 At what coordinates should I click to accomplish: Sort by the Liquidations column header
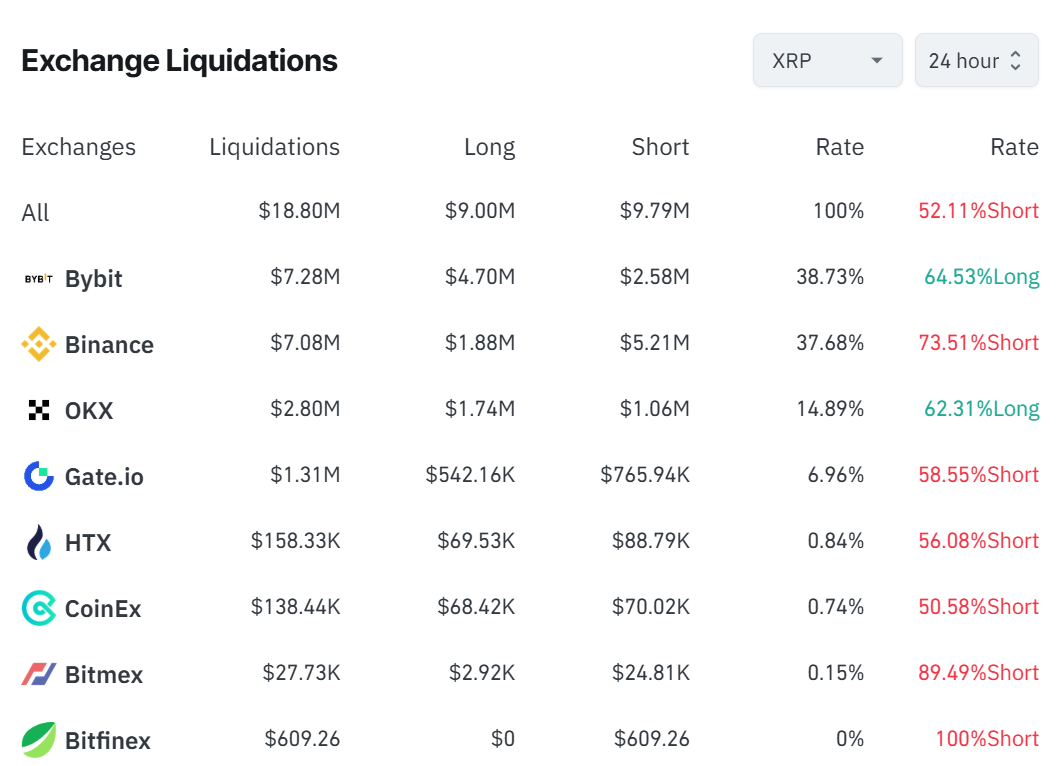(x=274, y=147)
